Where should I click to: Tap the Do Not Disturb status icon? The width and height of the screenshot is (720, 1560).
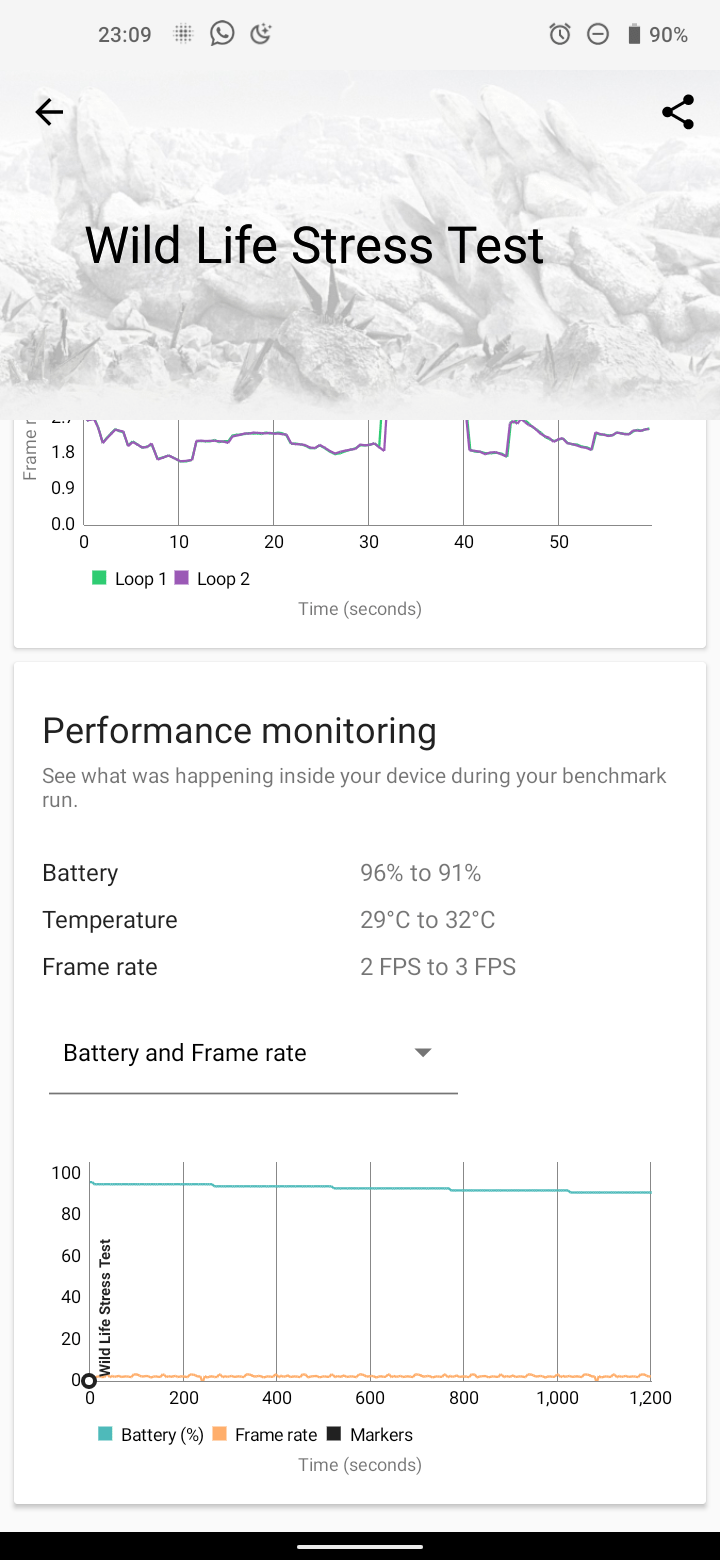(597, 35)
